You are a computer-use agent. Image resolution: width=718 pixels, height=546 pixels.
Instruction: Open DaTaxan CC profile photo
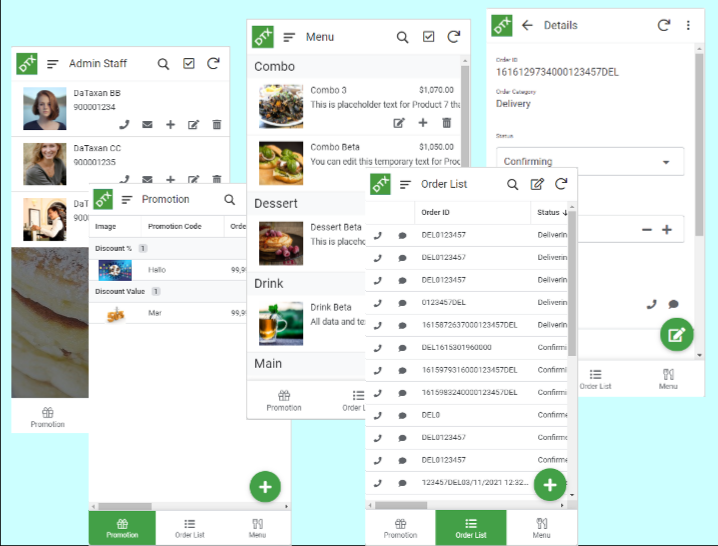pos(45,164)
